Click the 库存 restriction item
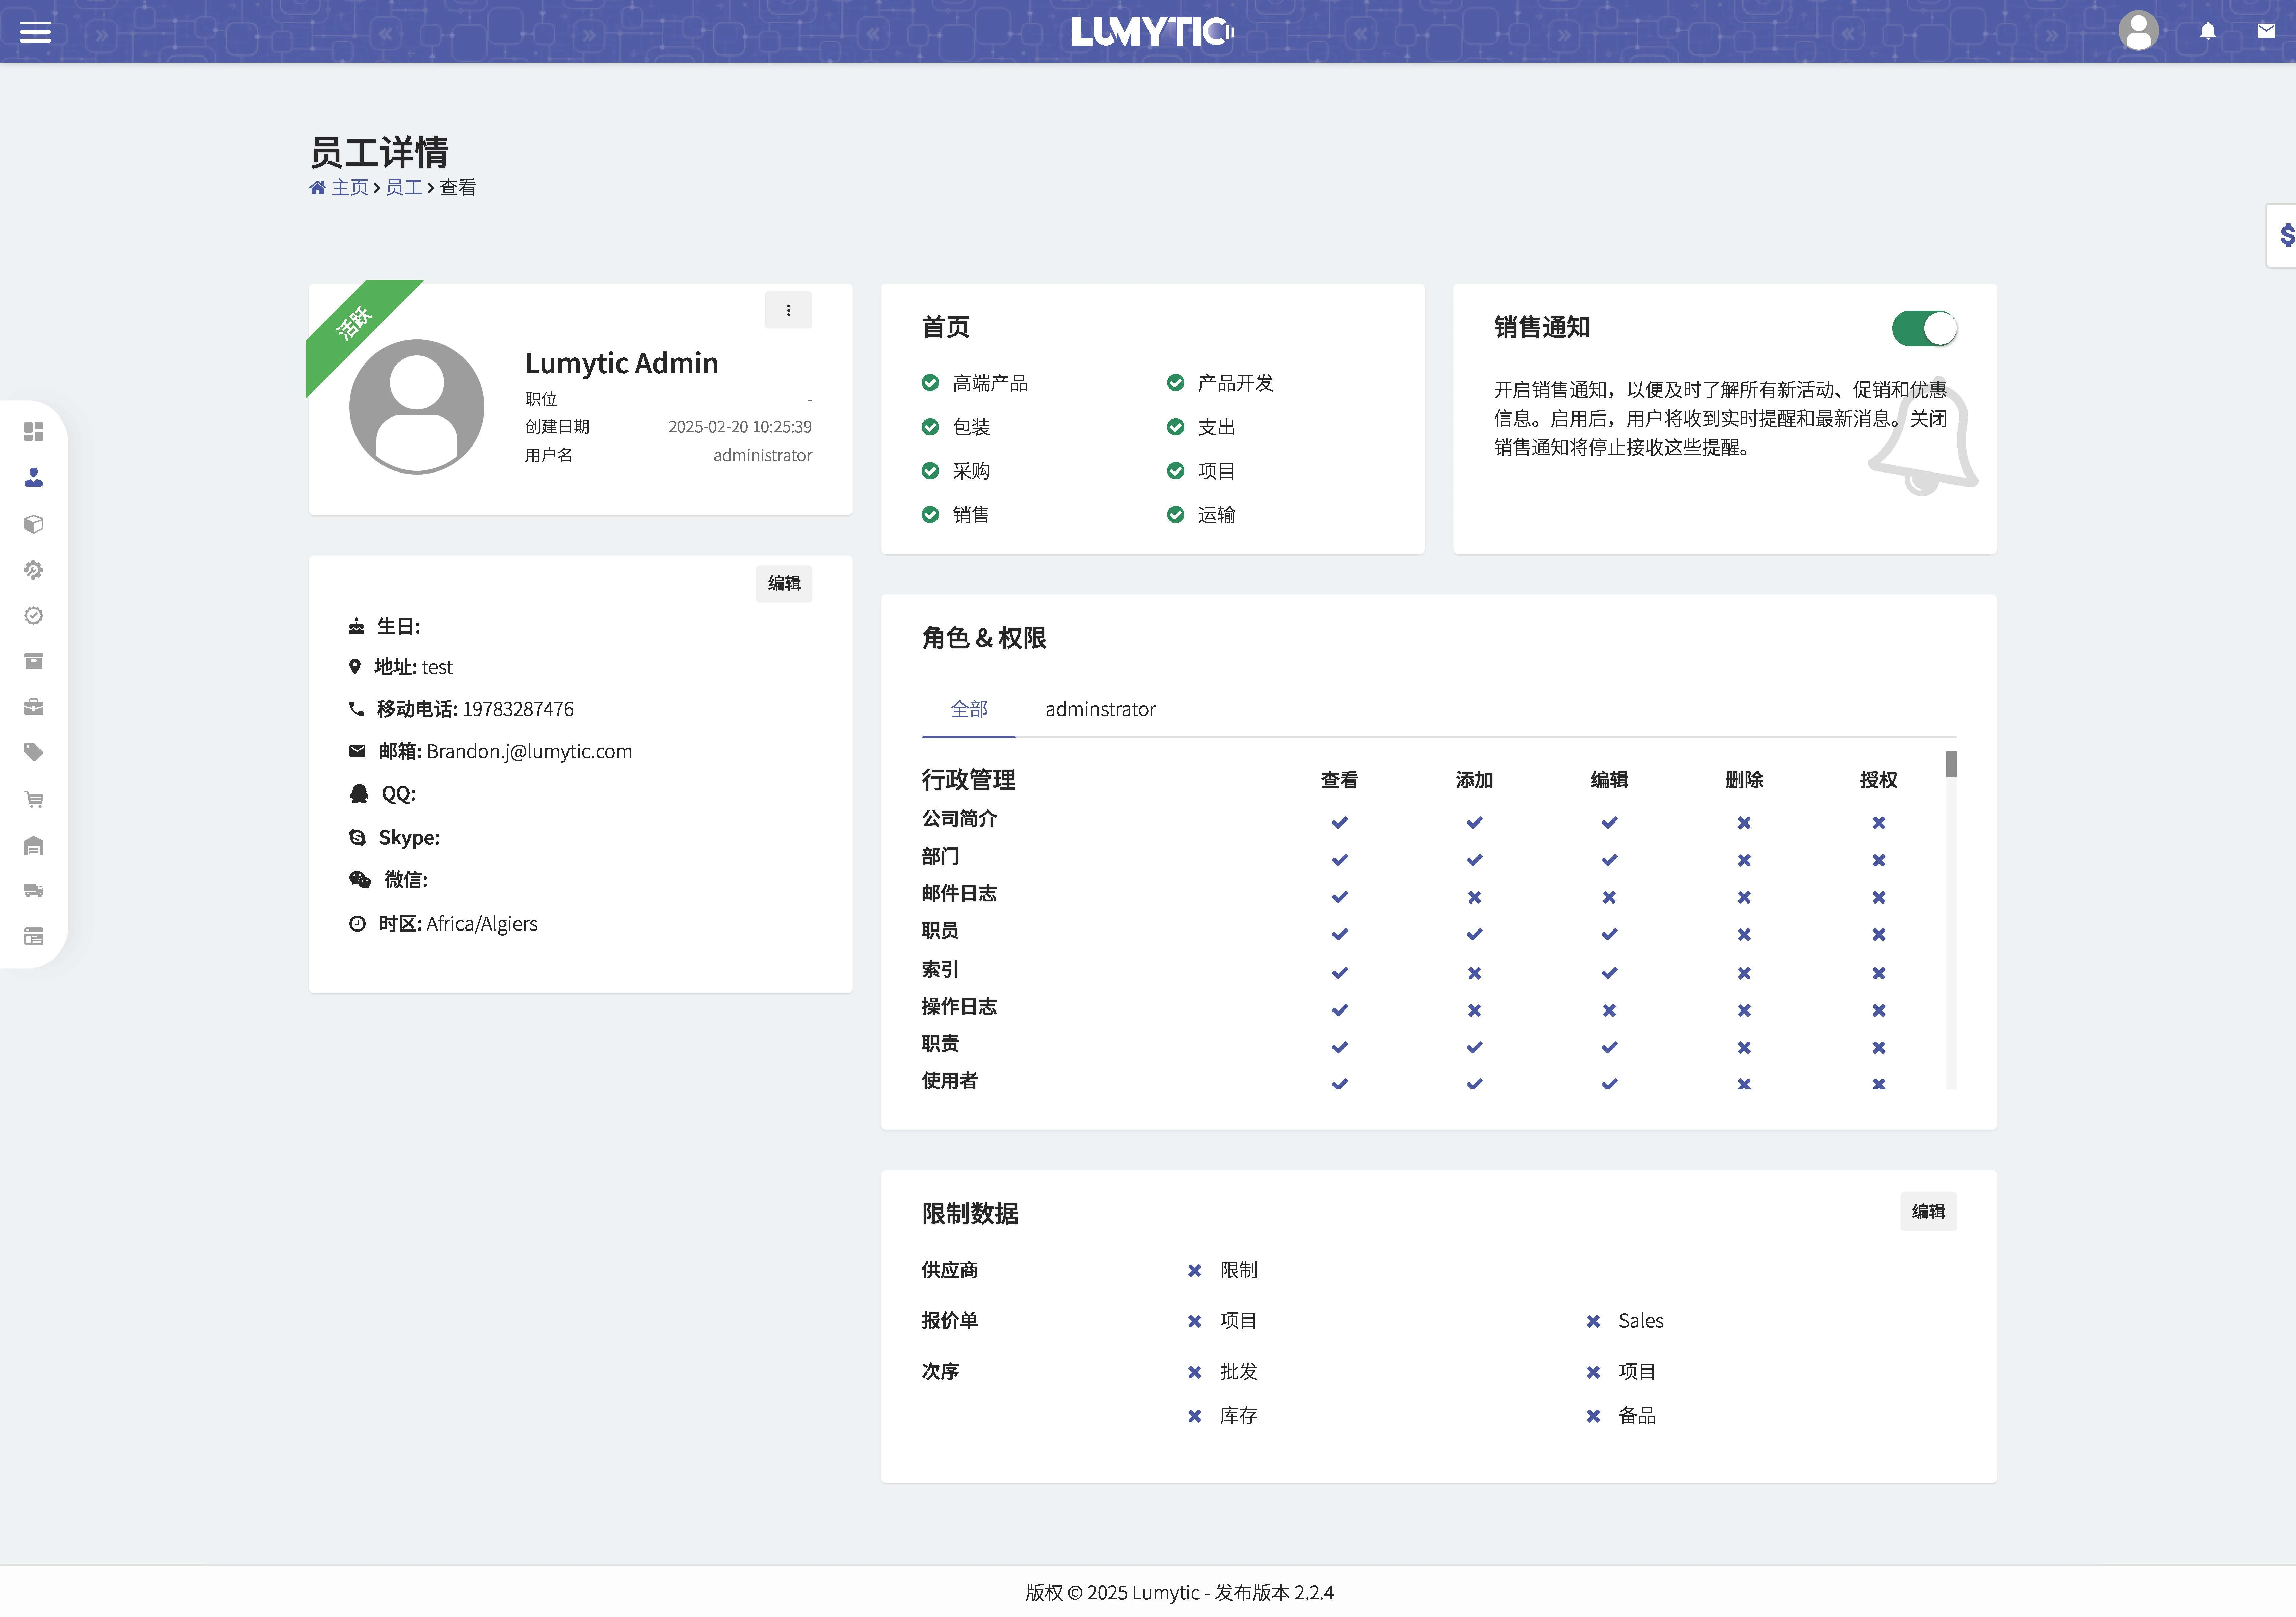The image size is (2296, 1617). coord(1222,1416)
